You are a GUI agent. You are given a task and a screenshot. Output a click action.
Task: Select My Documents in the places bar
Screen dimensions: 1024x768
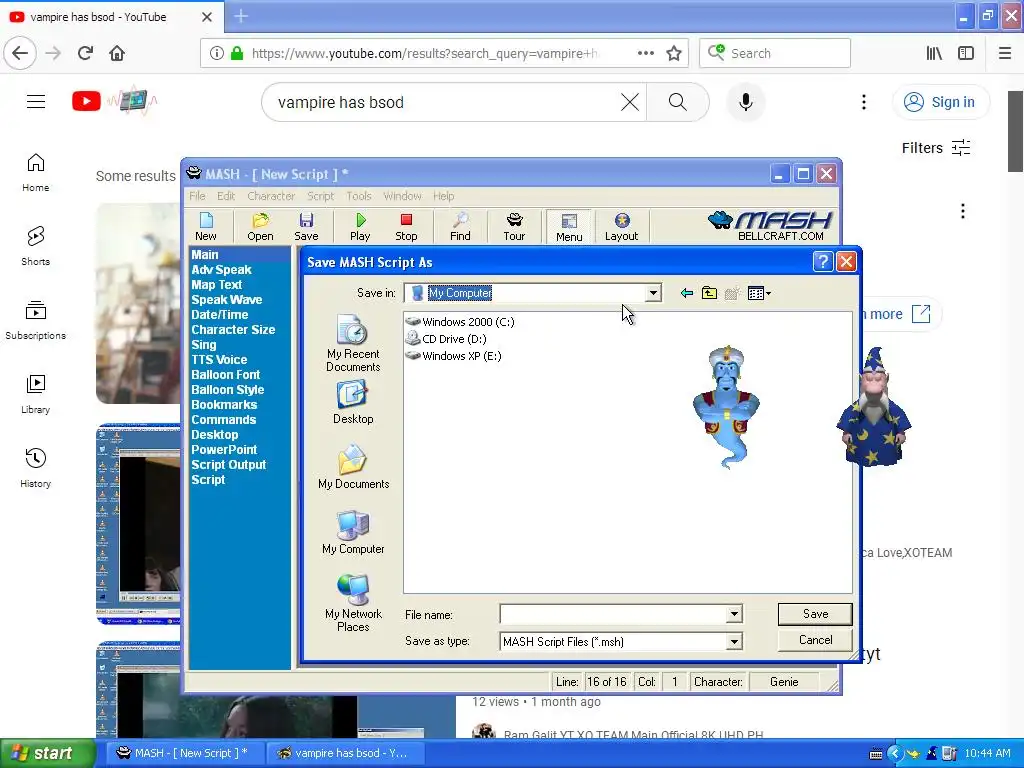pyautogui.click(x=353, y=467)
